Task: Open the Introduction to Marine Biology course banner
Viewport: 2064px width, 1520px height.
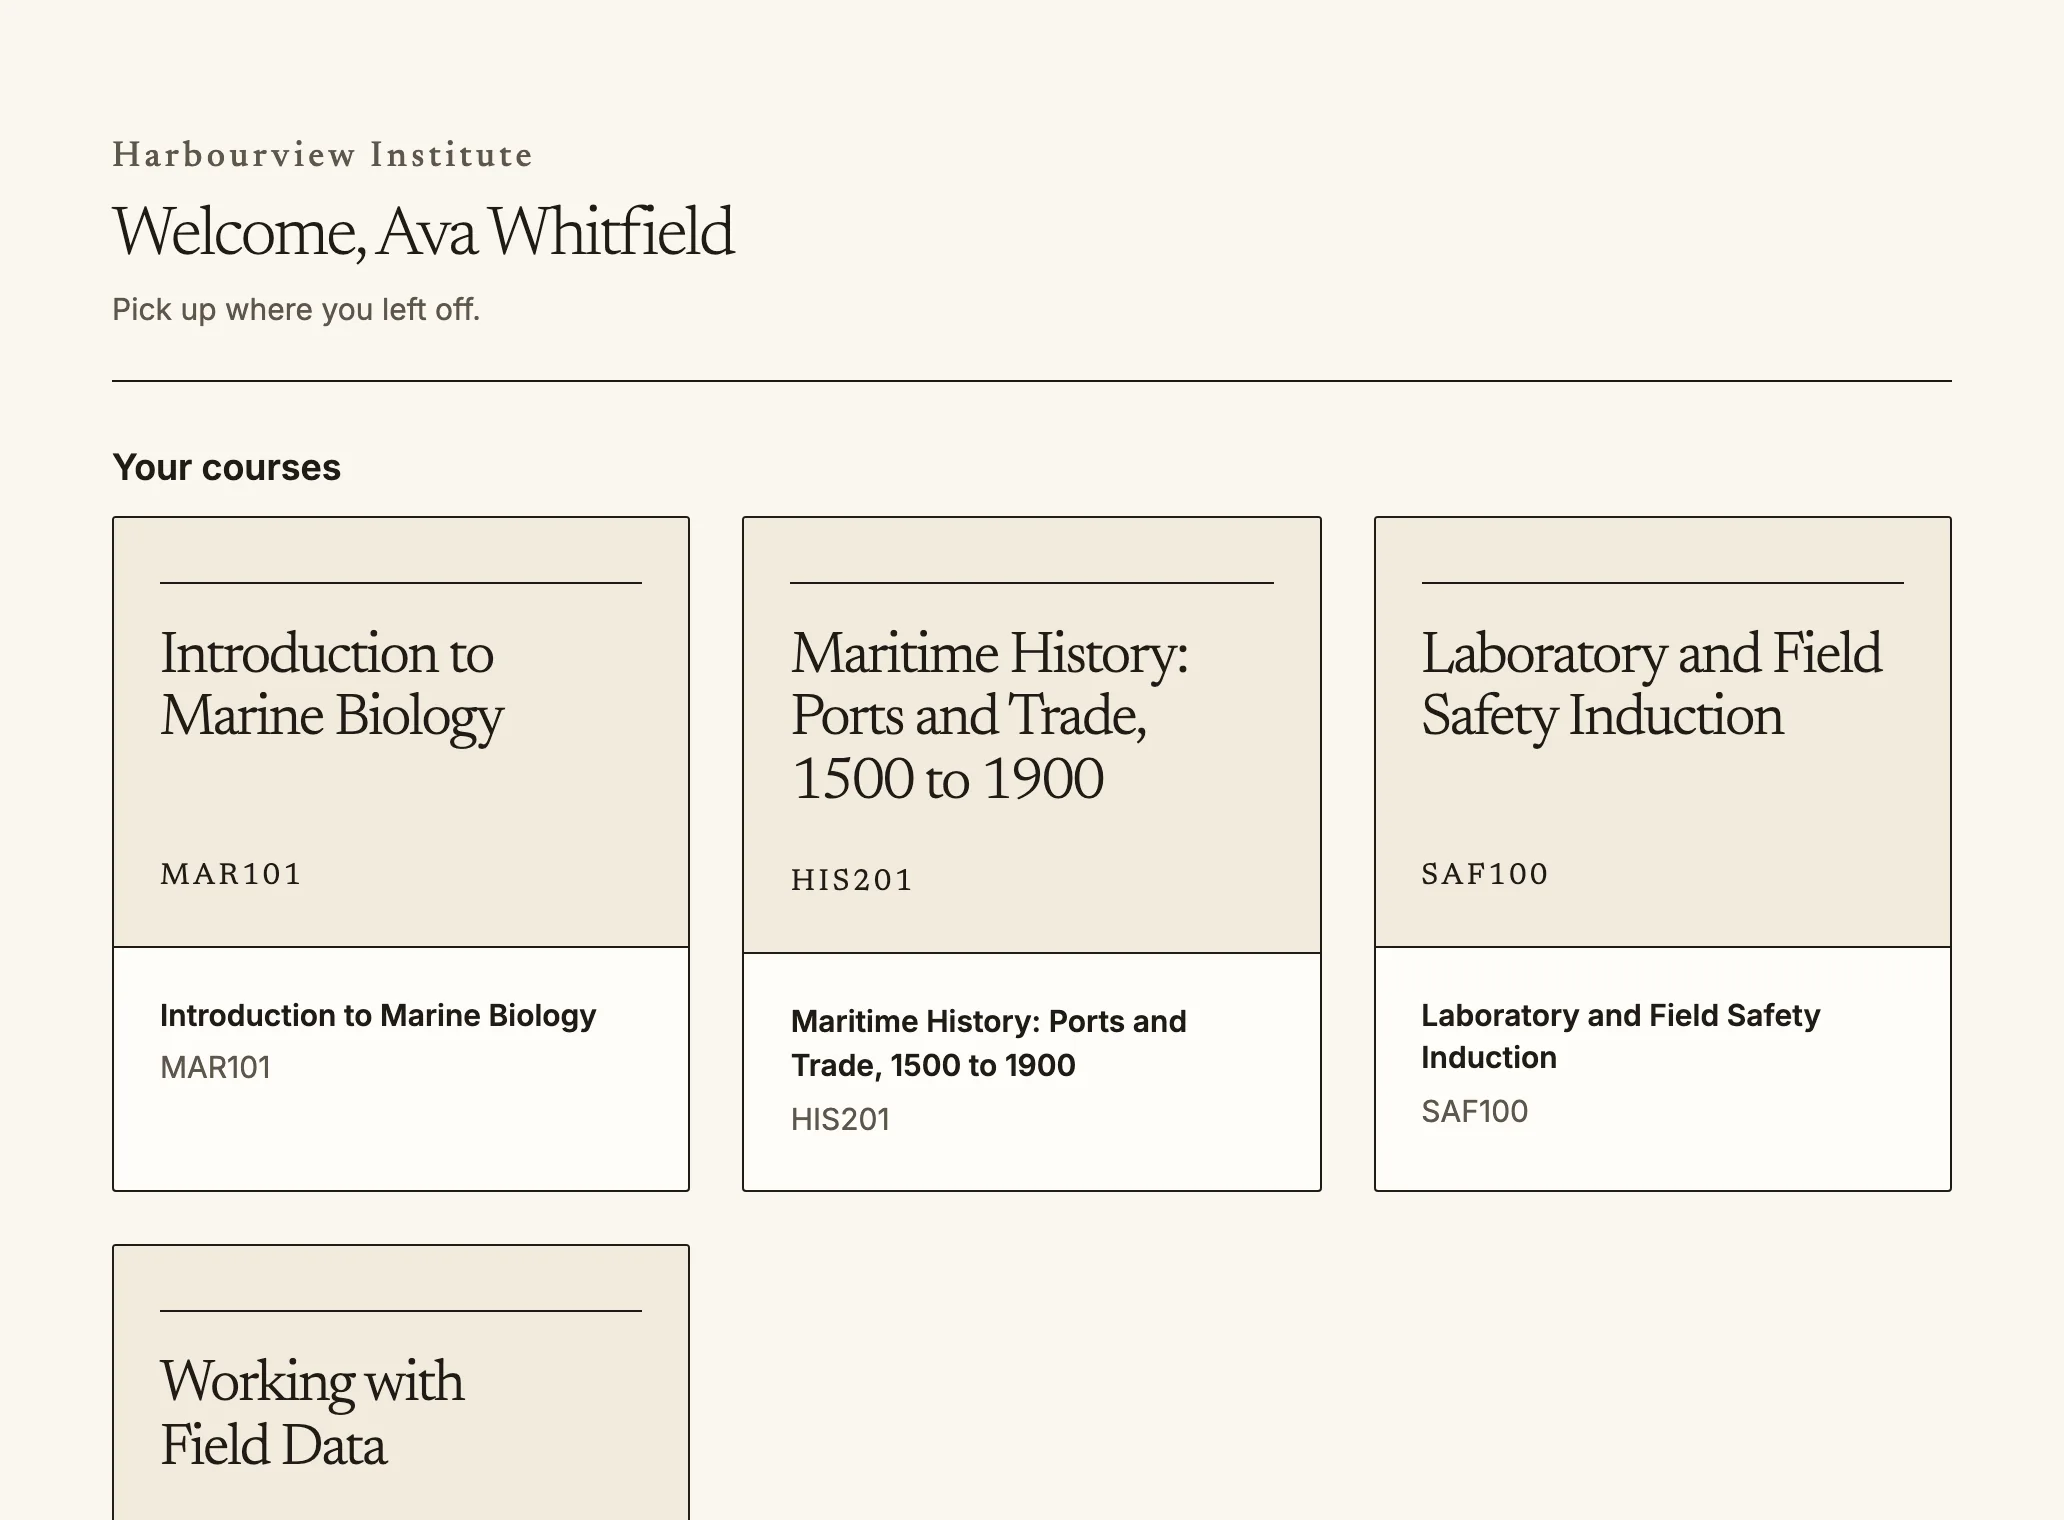Action: [x=401, y=732]
